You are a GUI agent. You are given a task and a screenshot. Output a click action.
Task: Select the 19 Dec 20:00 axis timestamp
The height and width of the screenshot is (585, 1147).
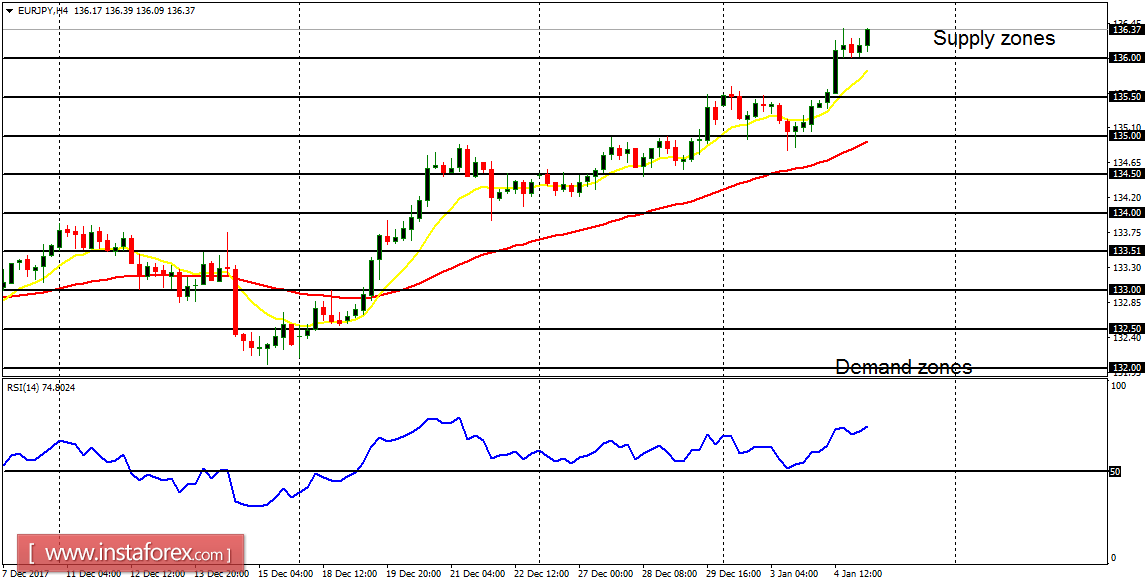click(x=412, y=573)
